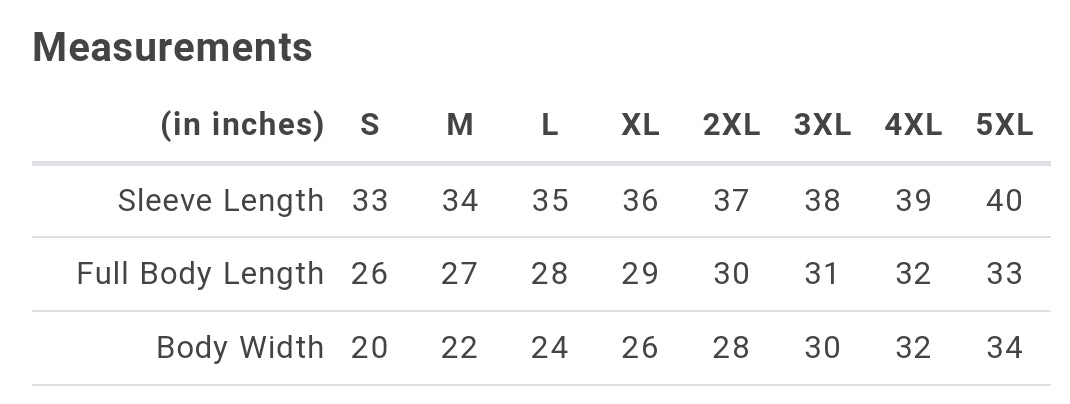Click the Measurements heading
Image resolution: width=1070 pixels, height=404 pixels.
(173, 47)
